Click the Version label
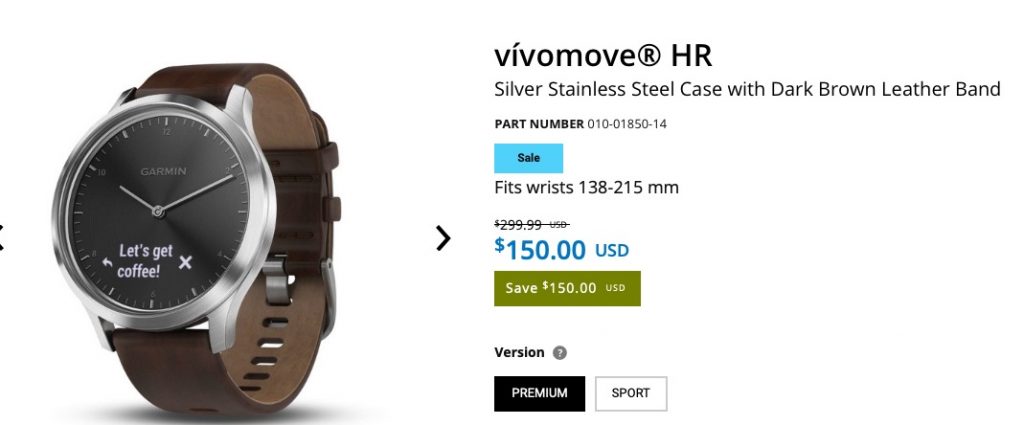The height and width of the screenshot is (425, 1024). (x=519, y=353)
